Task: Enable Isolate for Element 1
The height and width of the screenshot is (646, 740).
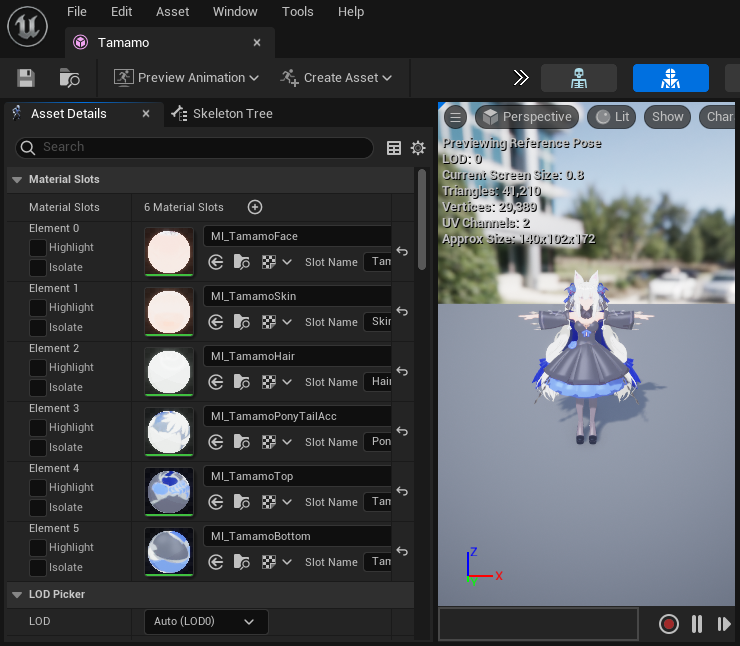Action: [38, 327]
